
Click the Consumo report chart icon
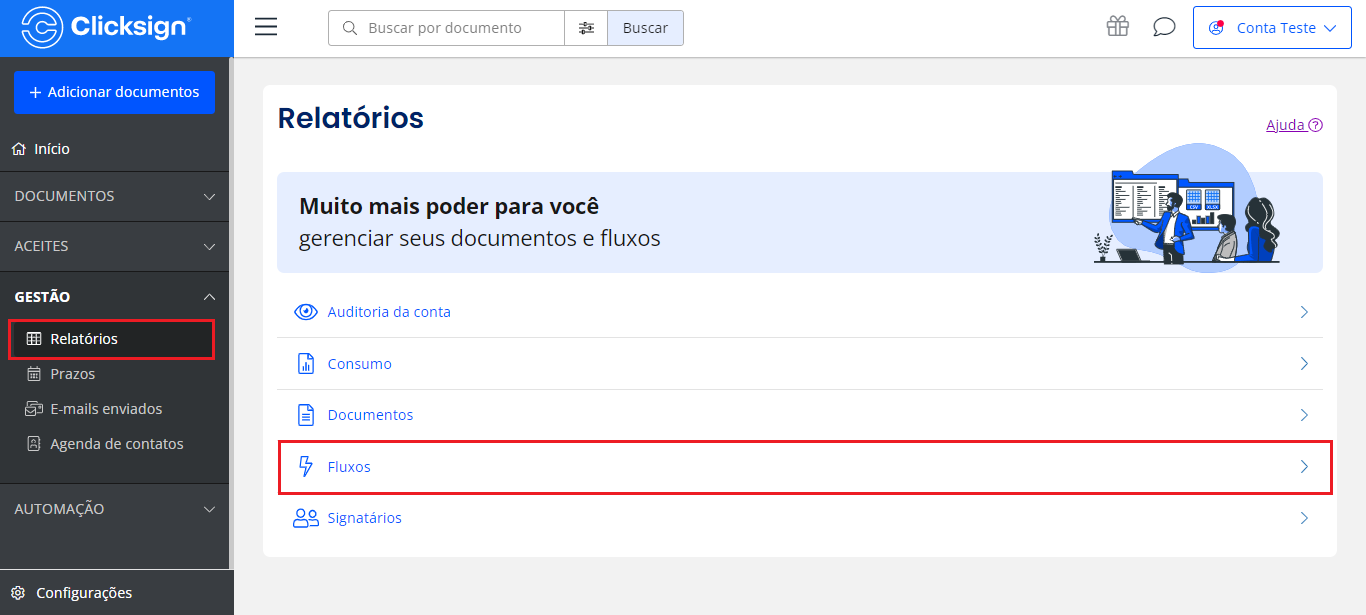(x=306, y=364)
